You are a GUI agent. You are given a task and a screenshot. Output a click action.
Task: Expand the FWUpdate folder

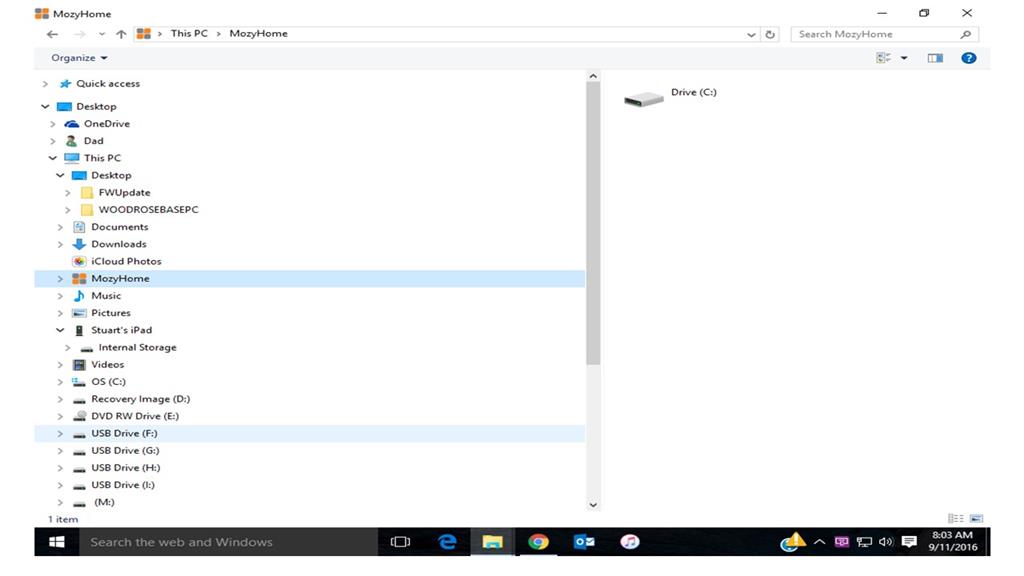[68, 193]
